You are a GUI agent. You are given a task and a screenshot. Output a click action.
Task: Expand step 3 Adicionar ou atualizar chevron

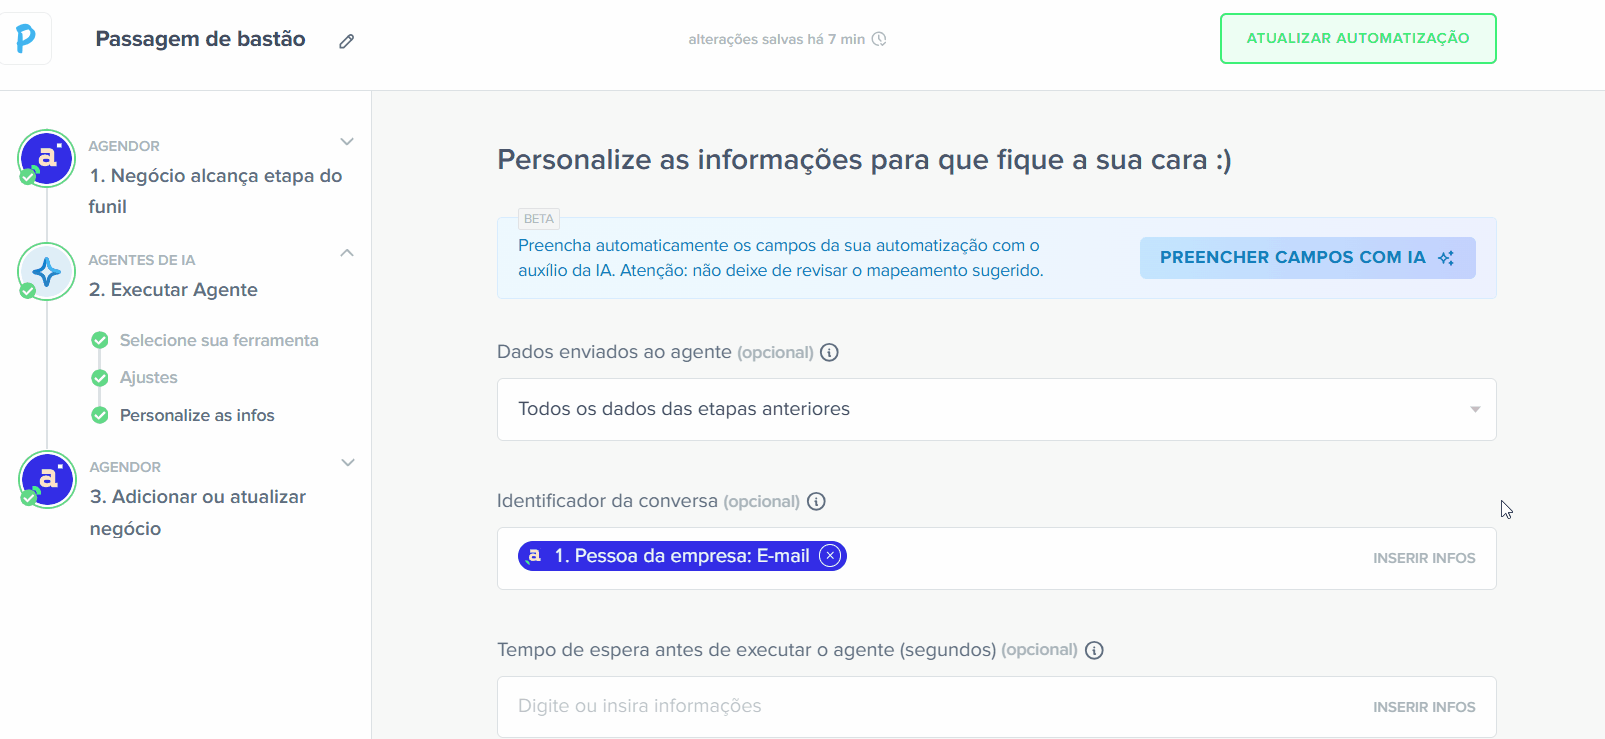click(x=348, y=463)
